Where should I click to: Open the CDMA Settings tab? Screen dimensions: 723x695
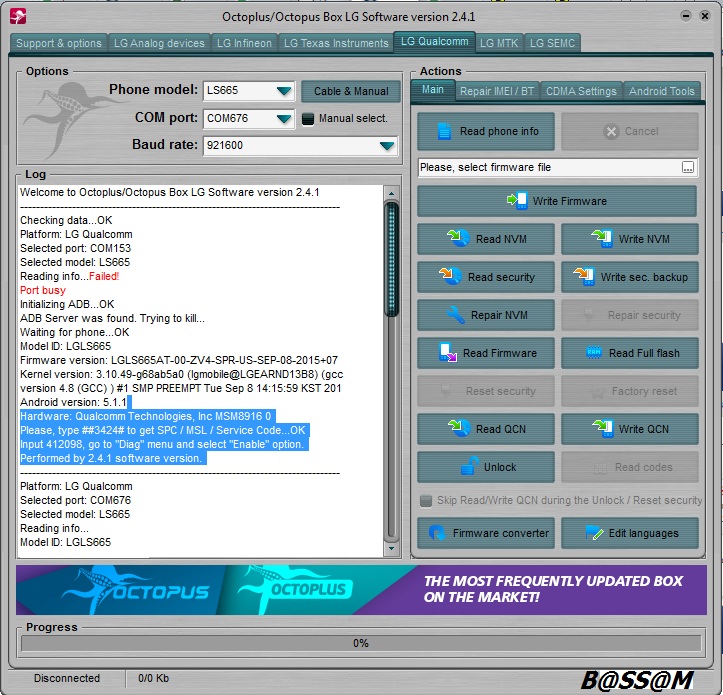pos(581,91)
